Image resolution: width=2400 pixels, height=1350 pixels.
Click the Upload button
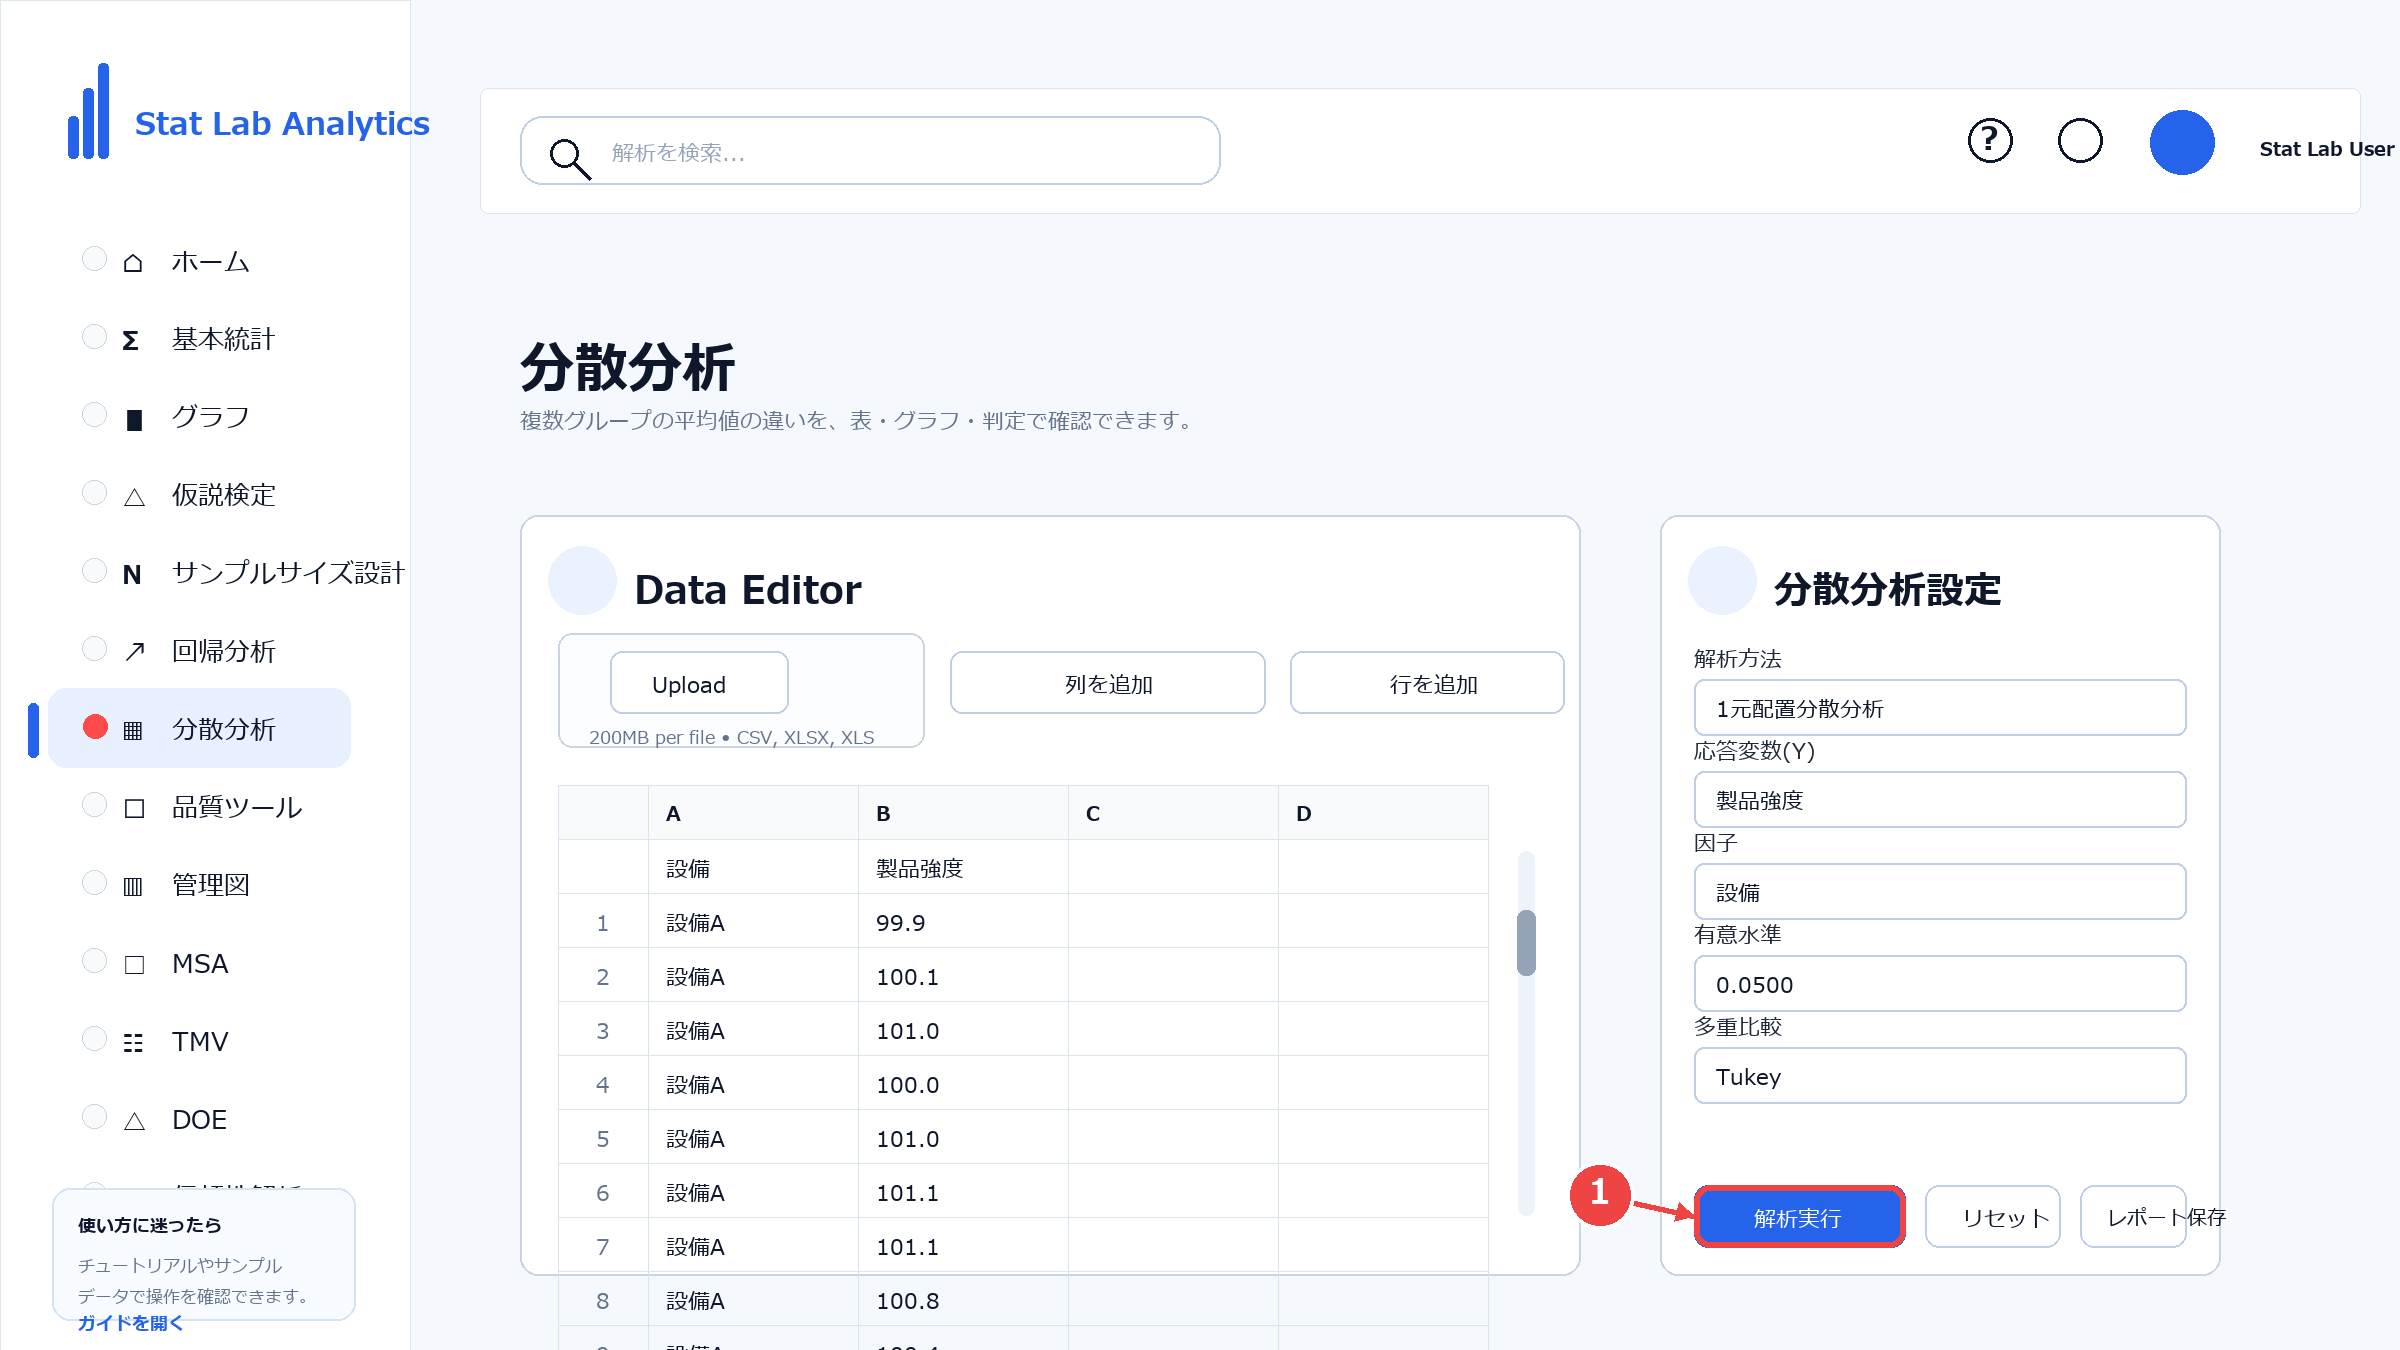point(699,683)
